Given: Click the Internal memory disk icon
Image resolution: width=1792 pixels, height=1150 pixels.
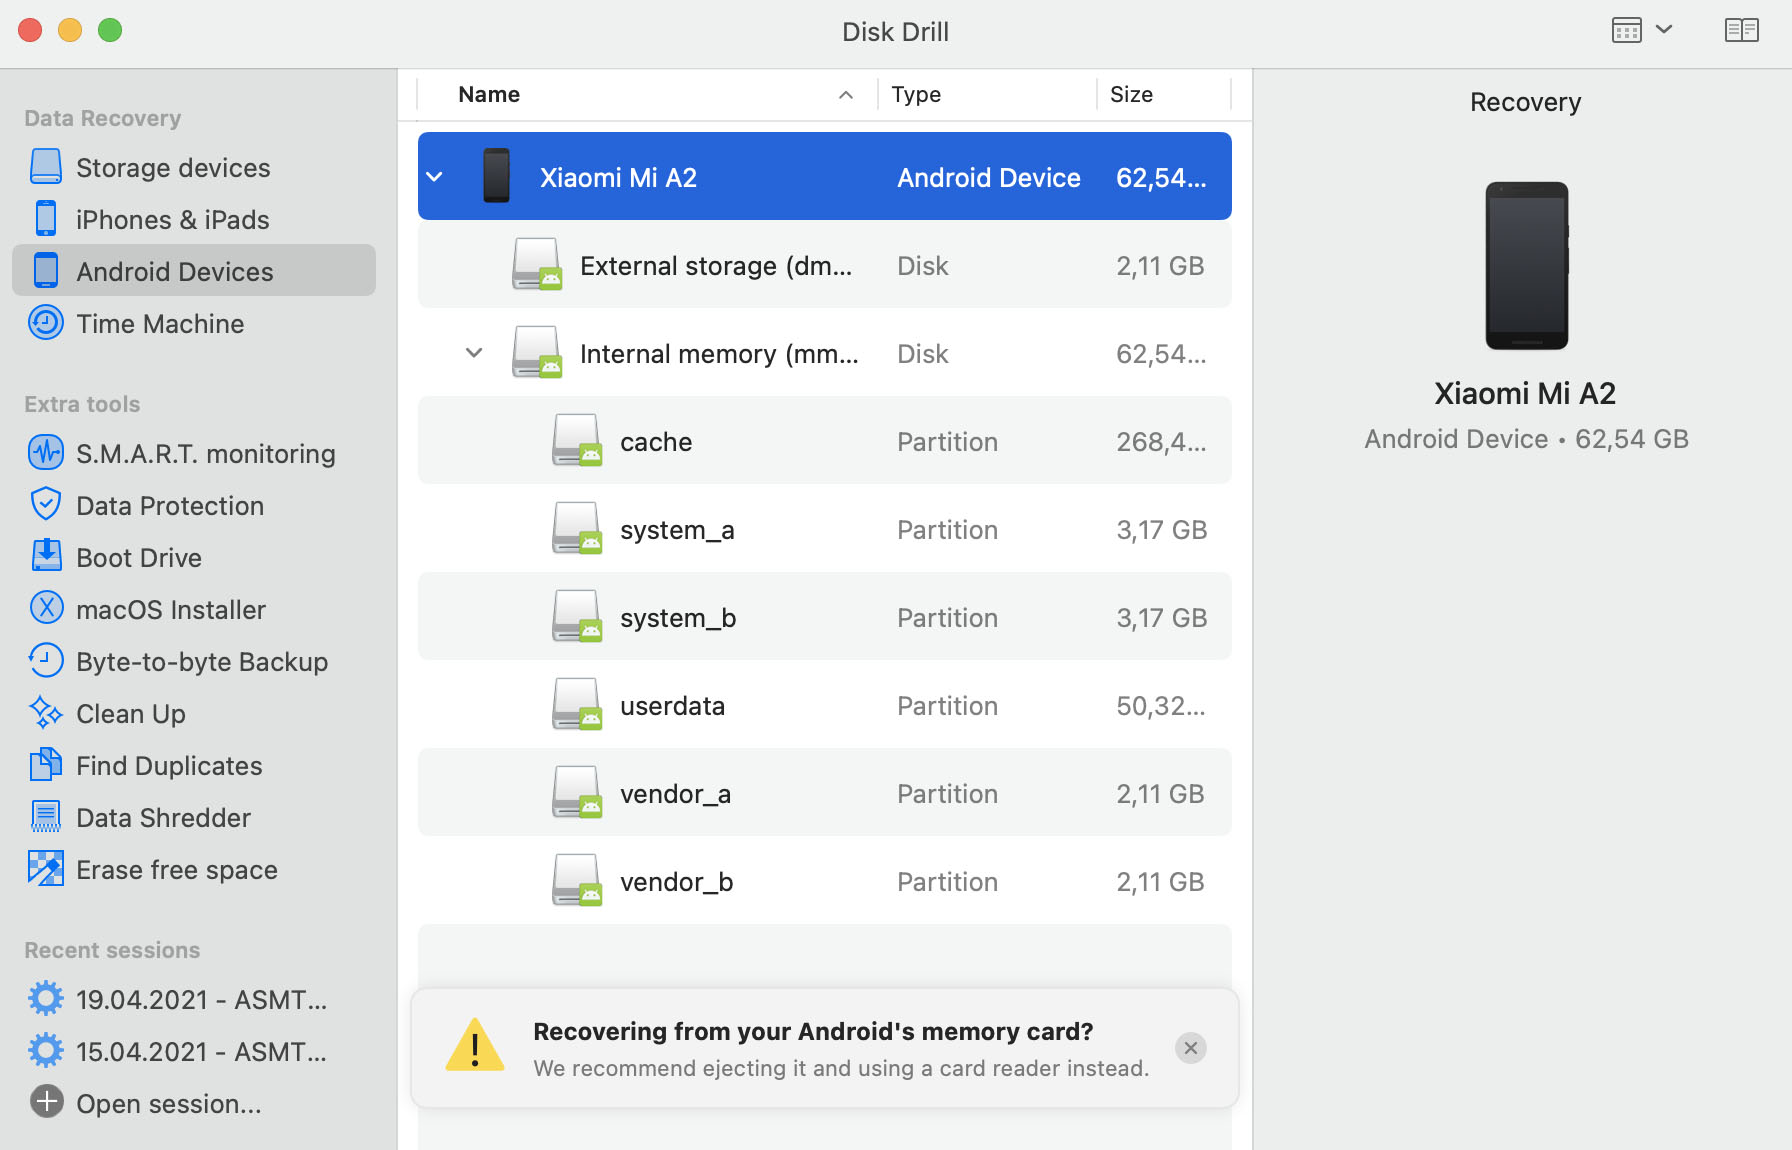Looking at the screenshot, I should [537, 352].
